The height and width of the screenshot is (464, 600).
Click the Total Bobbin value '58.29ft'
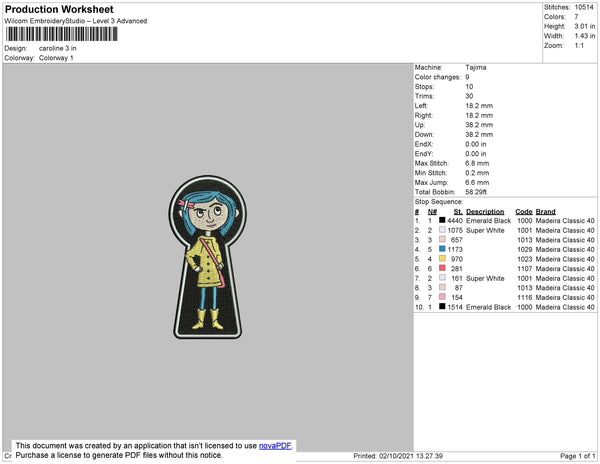(476, 192)
